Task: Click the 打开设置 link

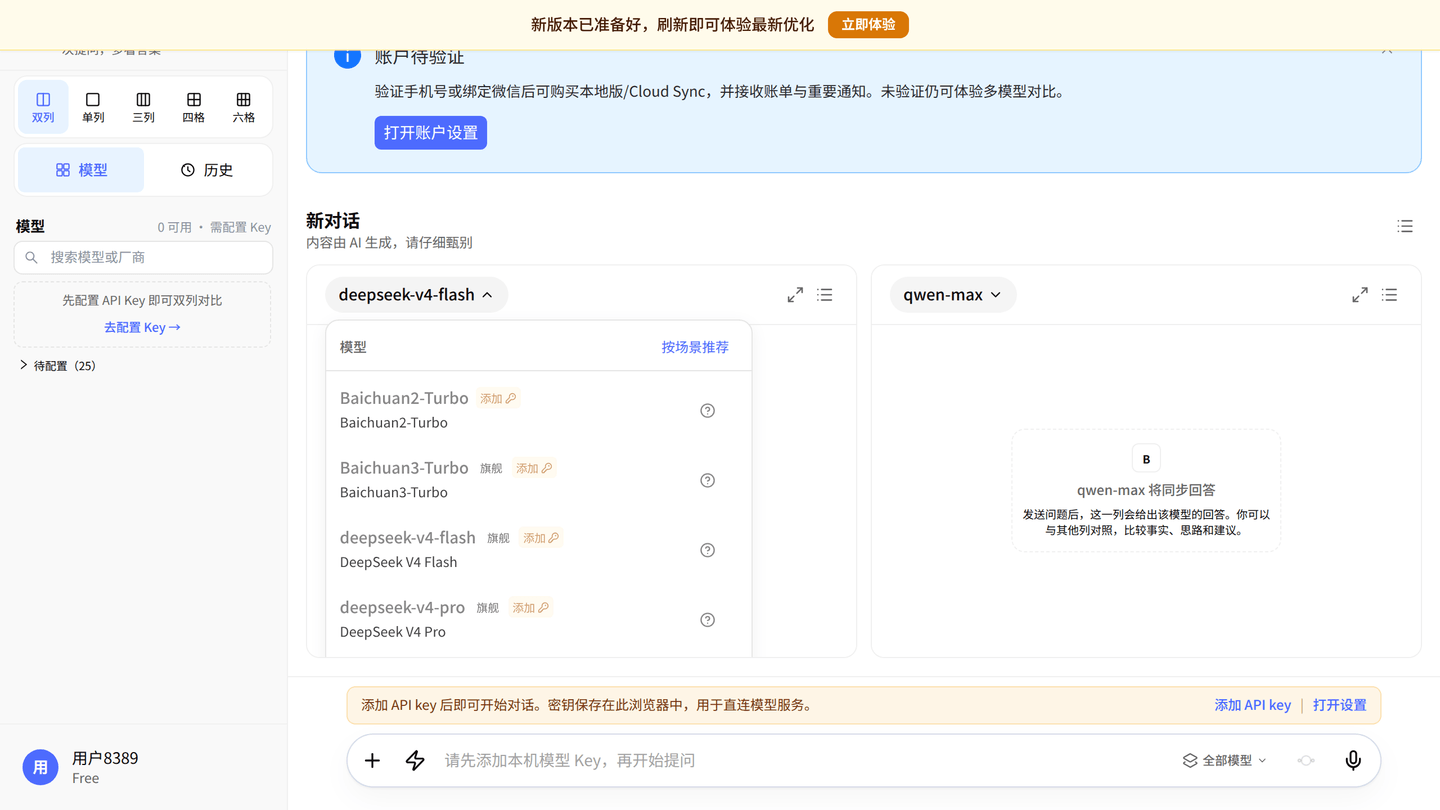Action: click(1339, 705)
